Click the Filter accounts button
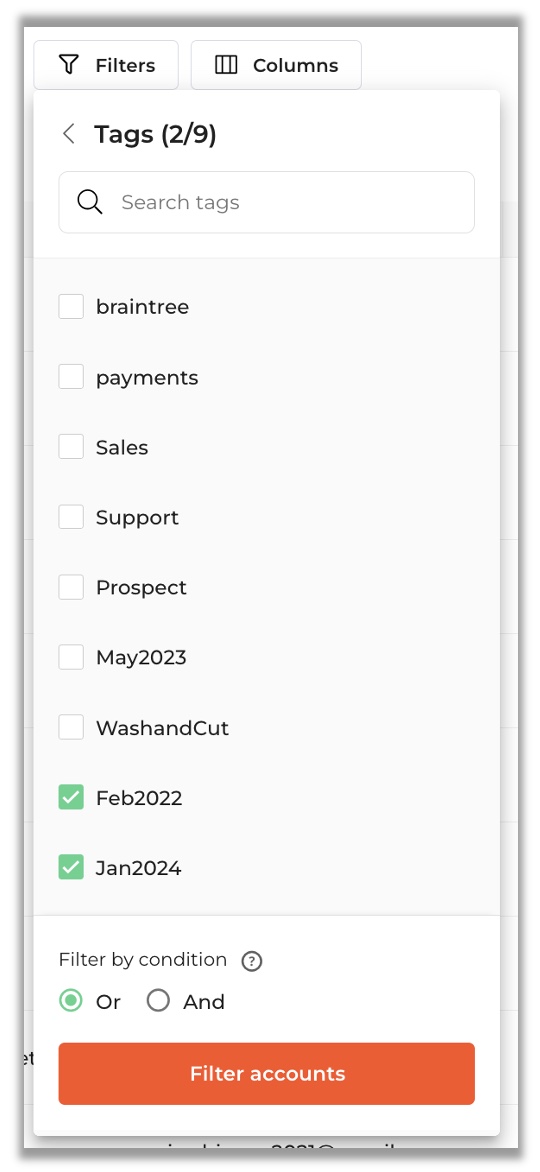This screenshot has height=1172, width=540. 266,1073
